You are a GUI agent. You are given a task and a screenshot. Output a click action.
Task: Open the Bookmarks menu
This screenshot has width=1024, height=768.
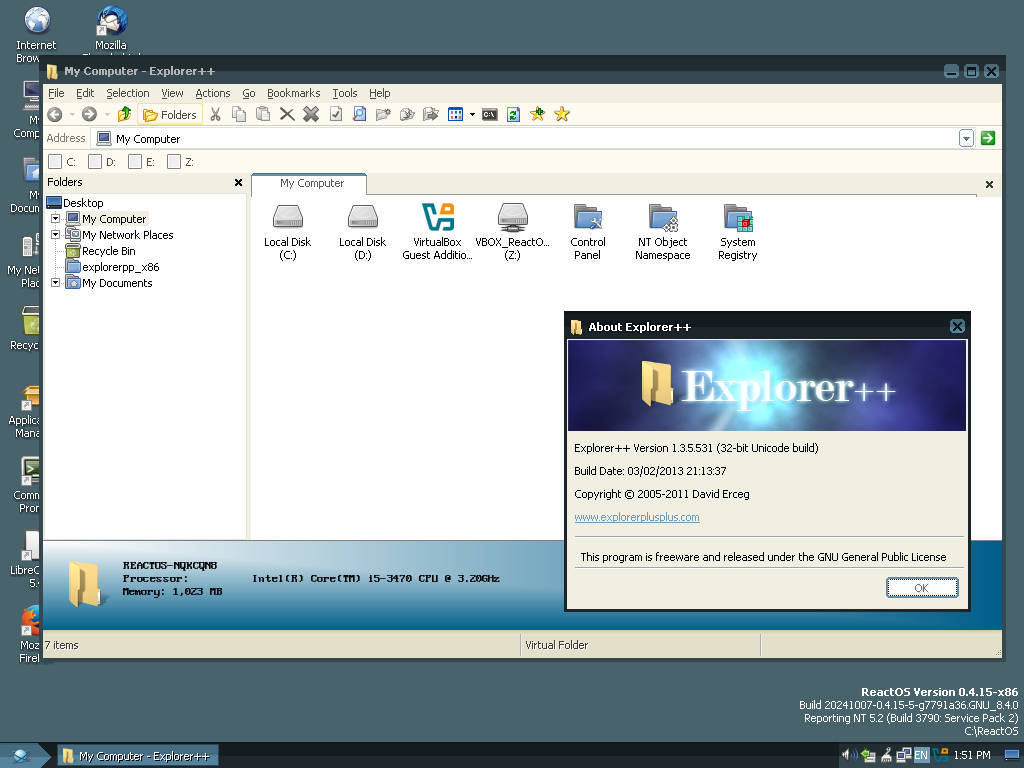(293, 93)
